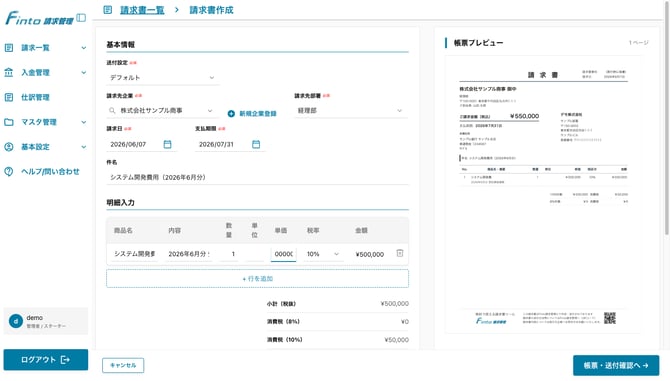Open the 請求一覧 sidebar menu

45,48
